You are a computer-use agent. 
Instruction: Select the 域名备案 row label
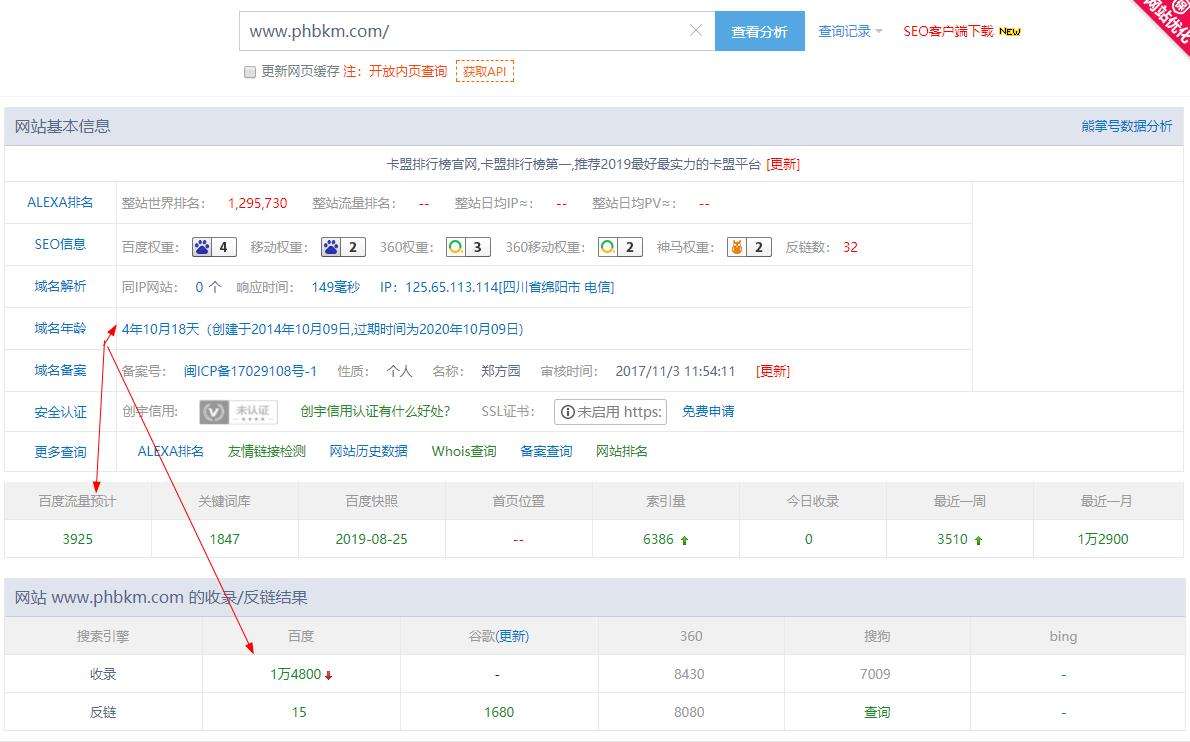pyautogui.click(x=60, y=370)
